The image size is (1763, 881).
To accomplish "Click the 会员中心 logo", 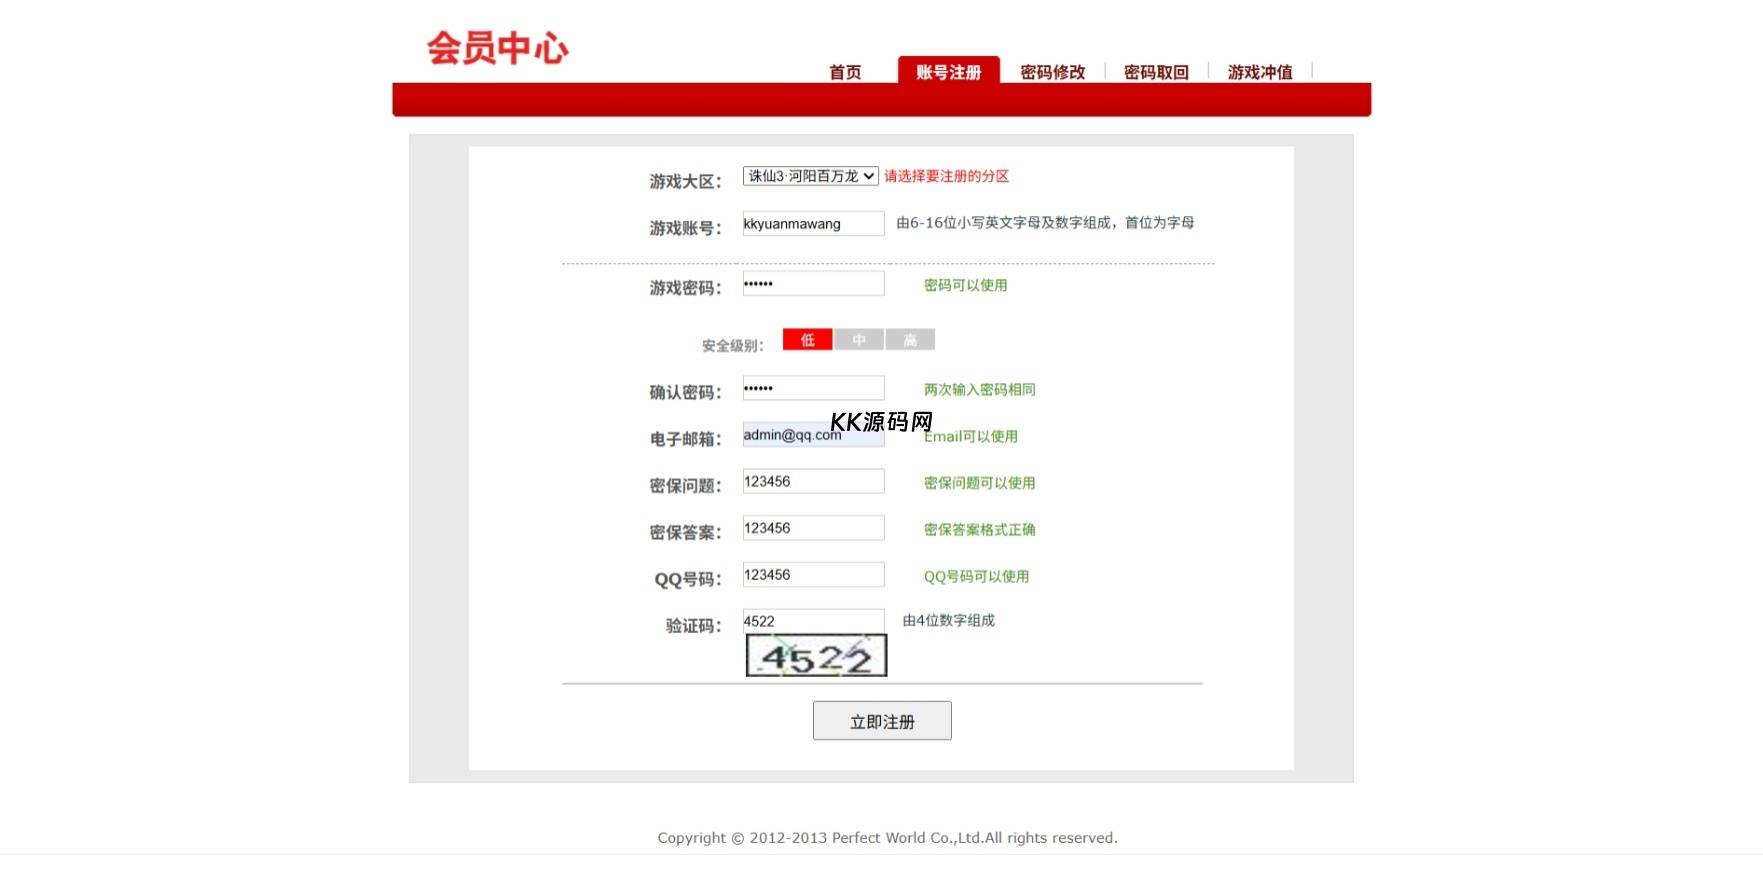I will point(497,48).
